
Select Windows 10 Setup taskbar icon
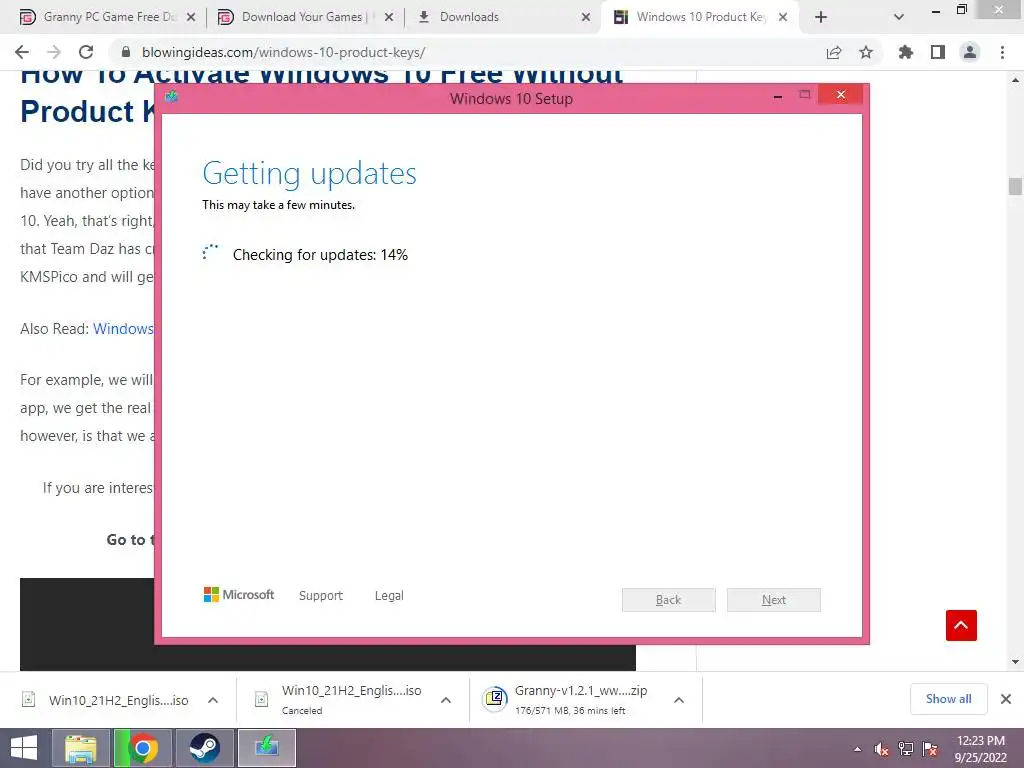[266, 748]
